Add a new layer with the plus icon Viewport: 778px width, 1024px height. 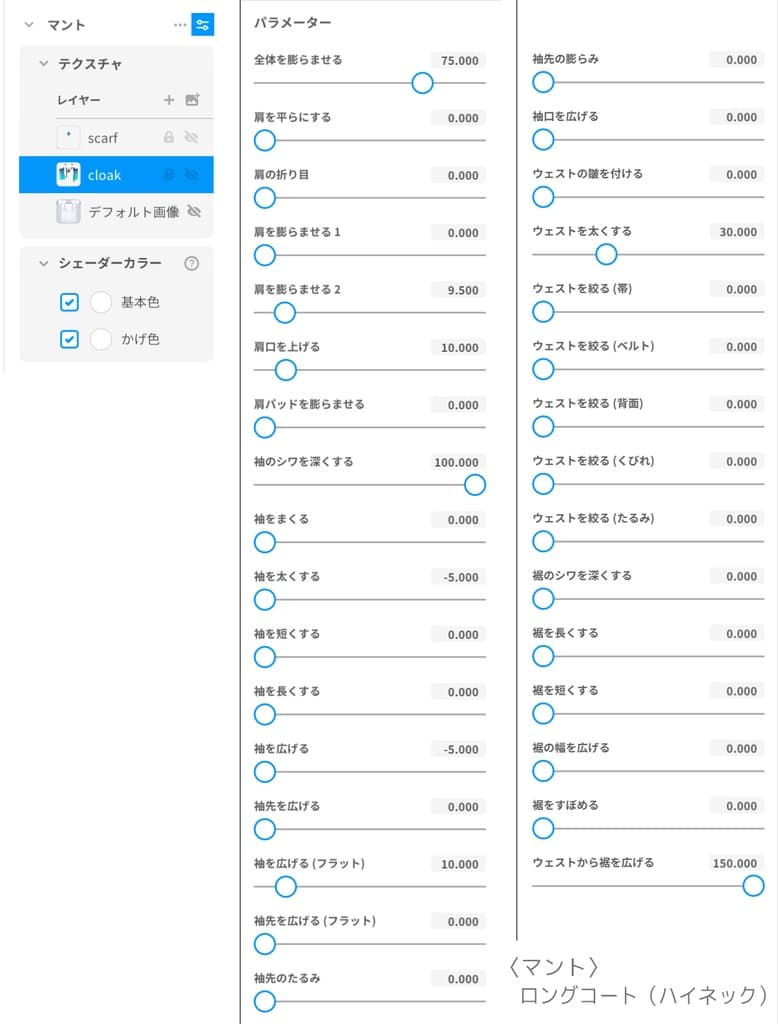click(x=169, y=100)
